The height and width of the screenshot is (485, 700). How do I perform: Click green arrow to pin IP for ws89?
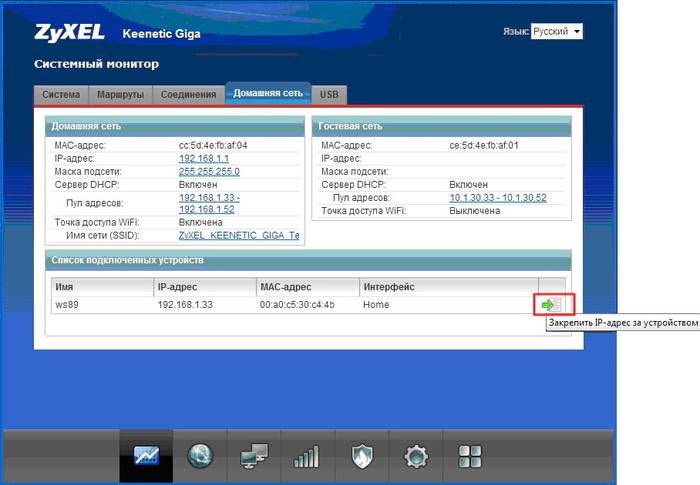tap(548, 304)
